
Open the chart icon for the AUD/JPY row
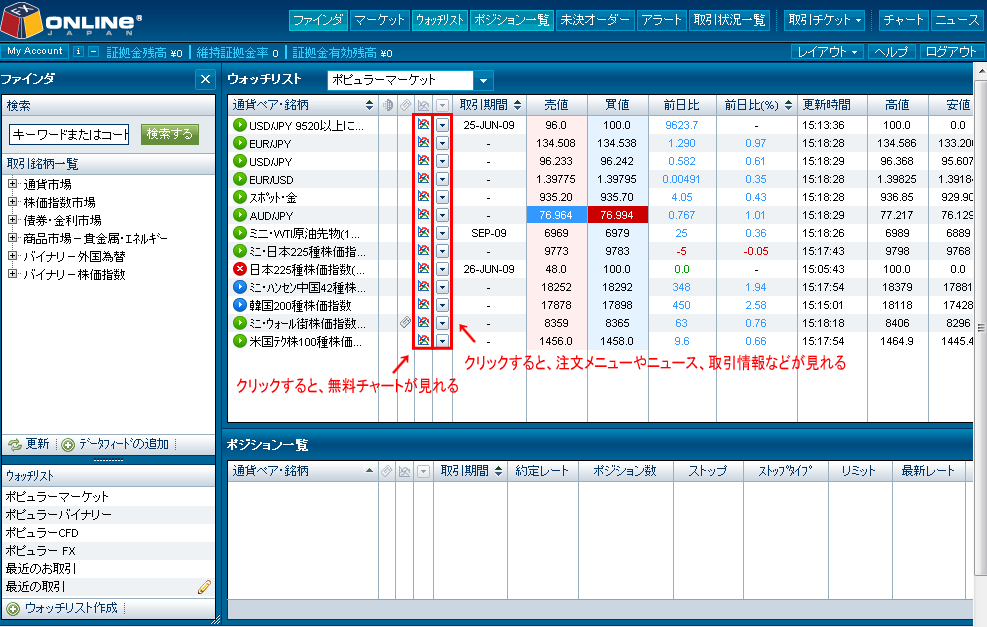[424, 215]
